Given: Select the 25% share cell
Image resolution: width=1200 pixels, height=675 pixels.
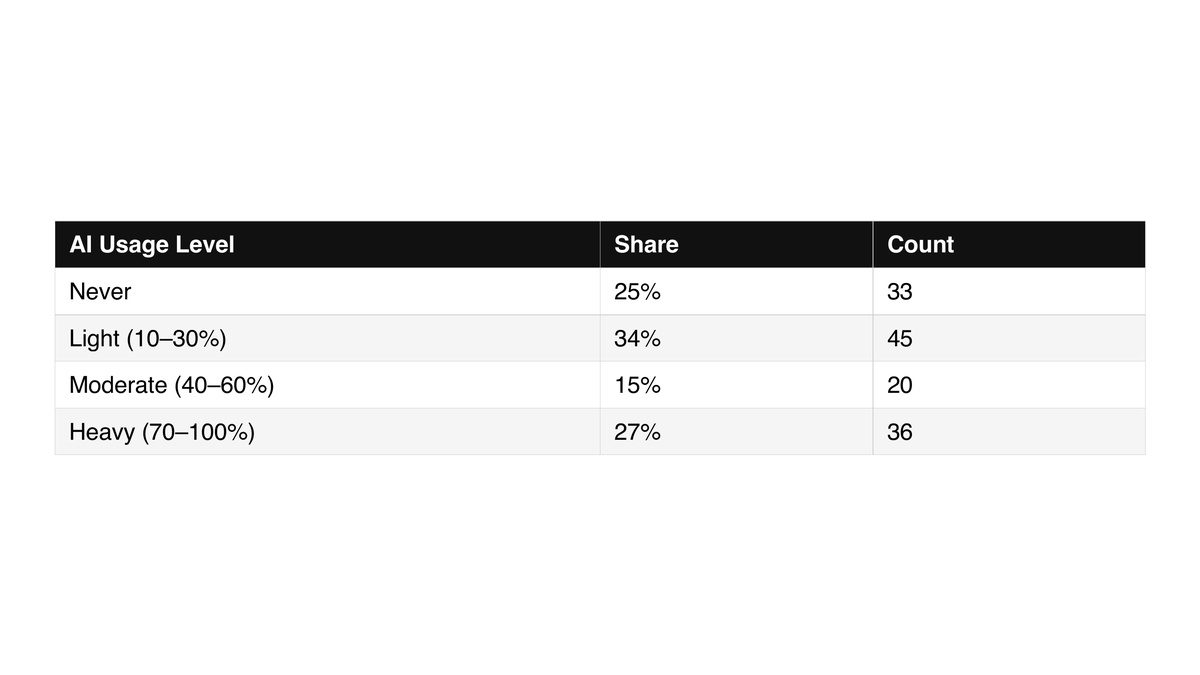Looking at the screenshot, I should point(736,291).
